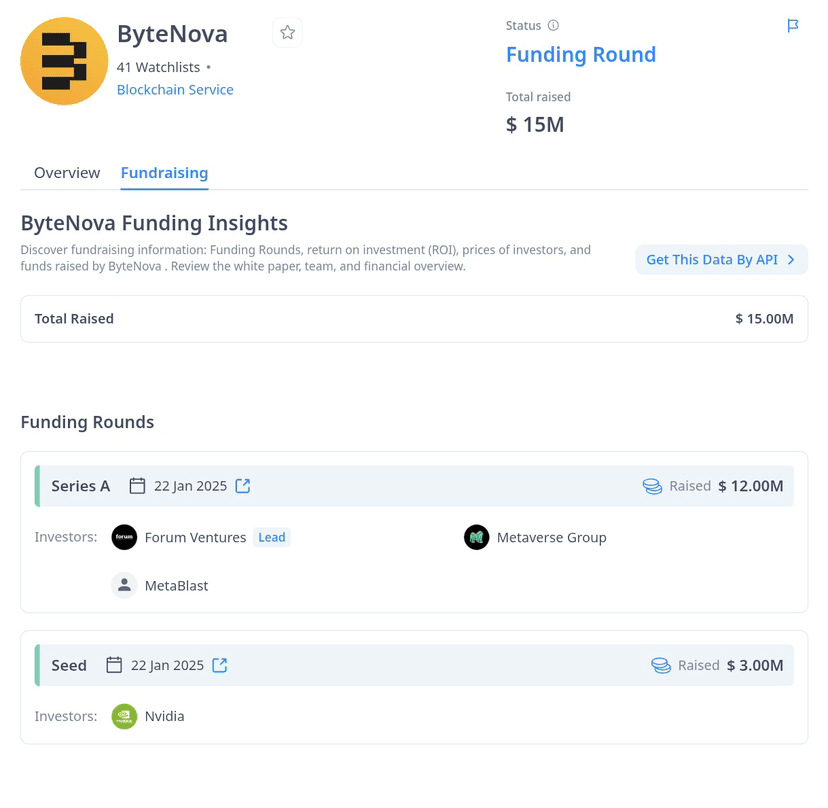Click the ByteNova logo

(x=64, y=61)
